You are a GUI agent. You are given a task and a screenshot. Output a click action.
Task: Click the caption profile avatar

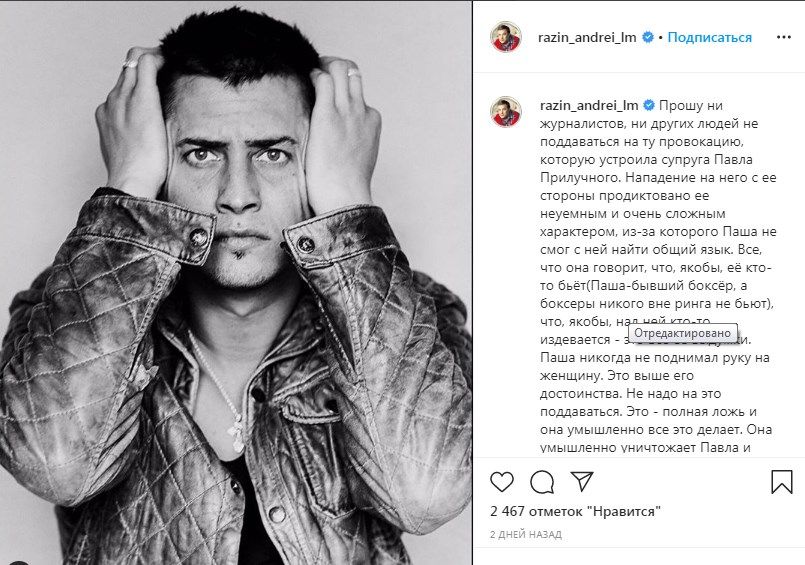pyautogui.click(x=506, y=111)
